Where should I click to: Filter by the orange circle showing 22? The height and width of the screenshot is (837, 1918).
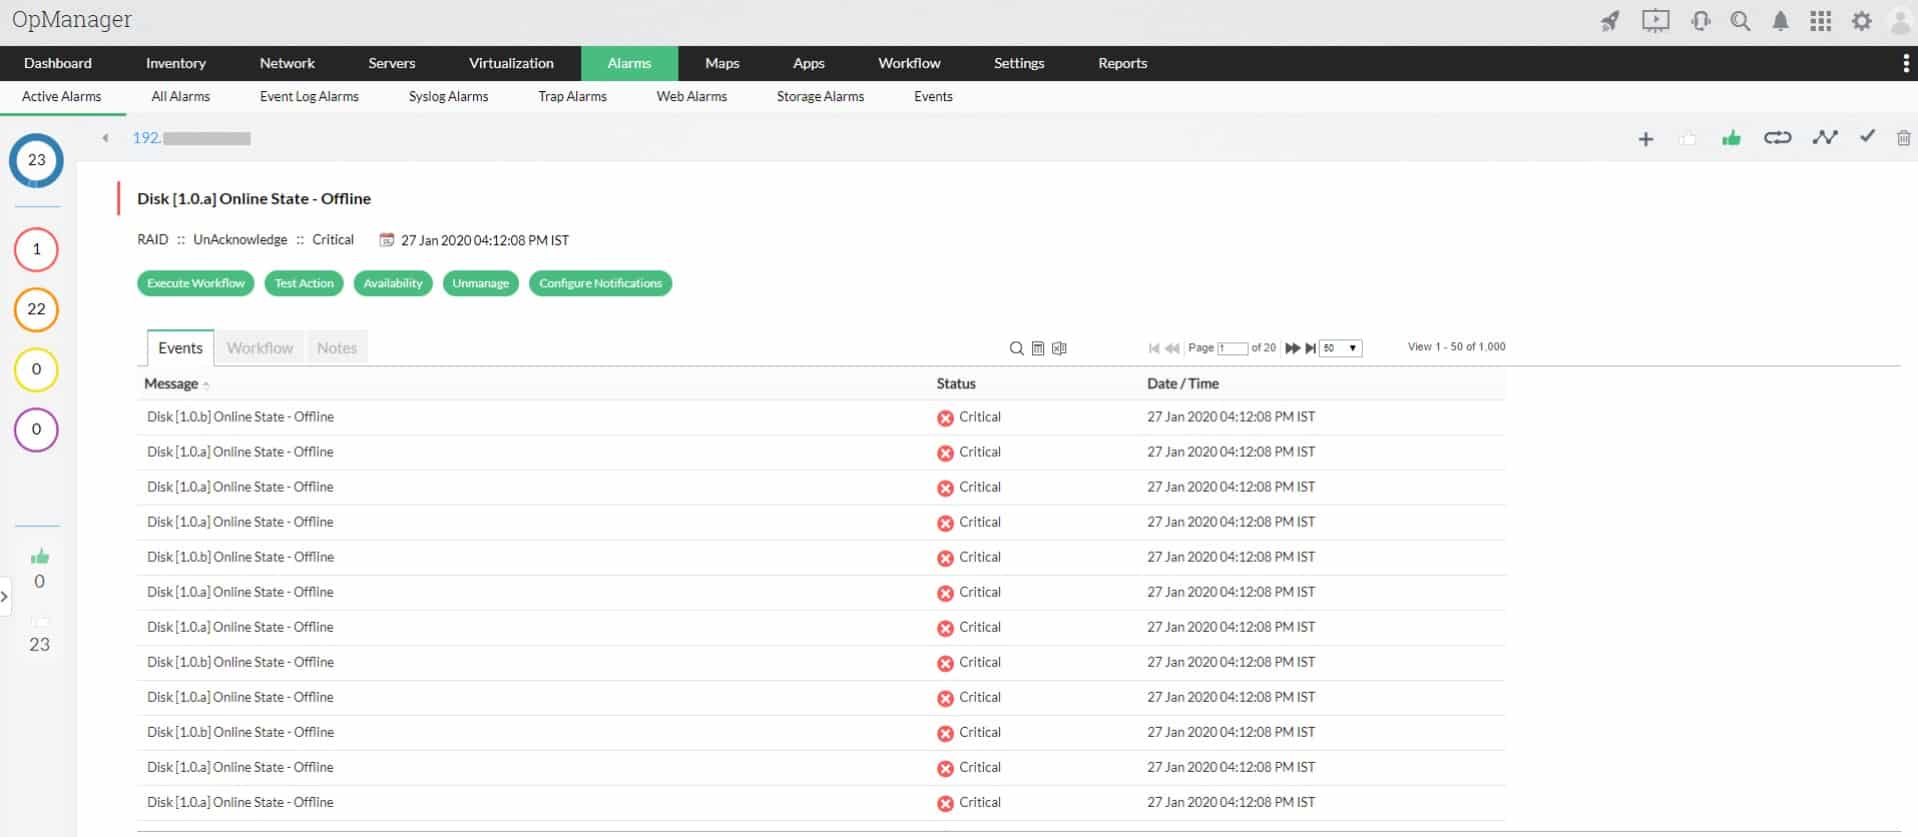[x=36, y=309]
